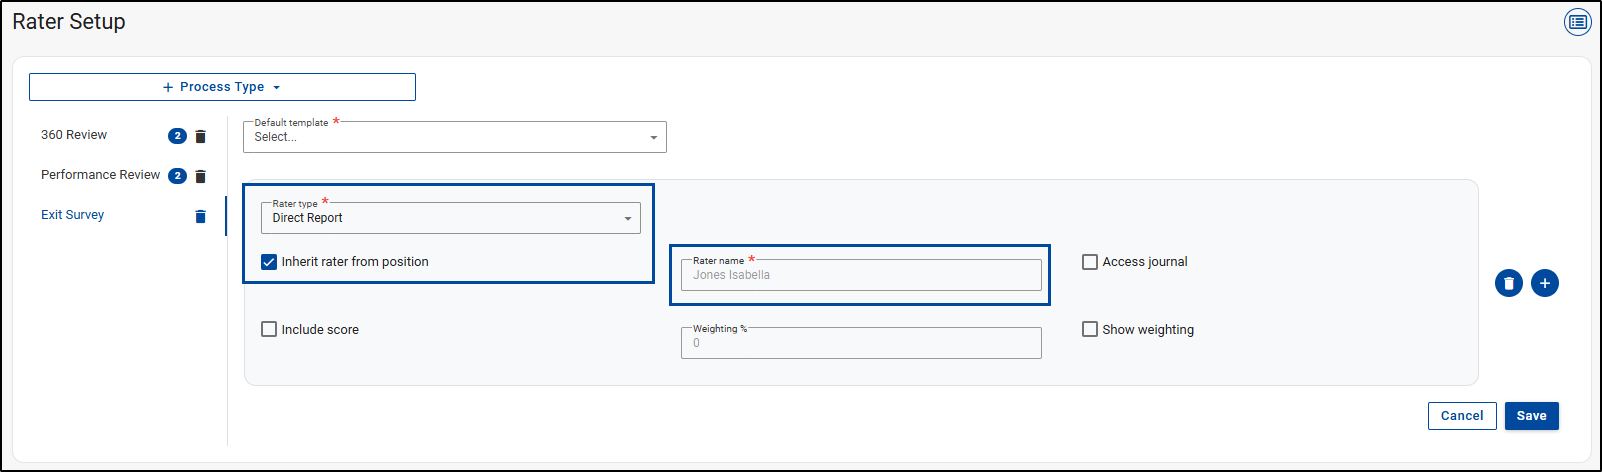
Task: Select 360 Review in the sidebar
Action: 74,135
